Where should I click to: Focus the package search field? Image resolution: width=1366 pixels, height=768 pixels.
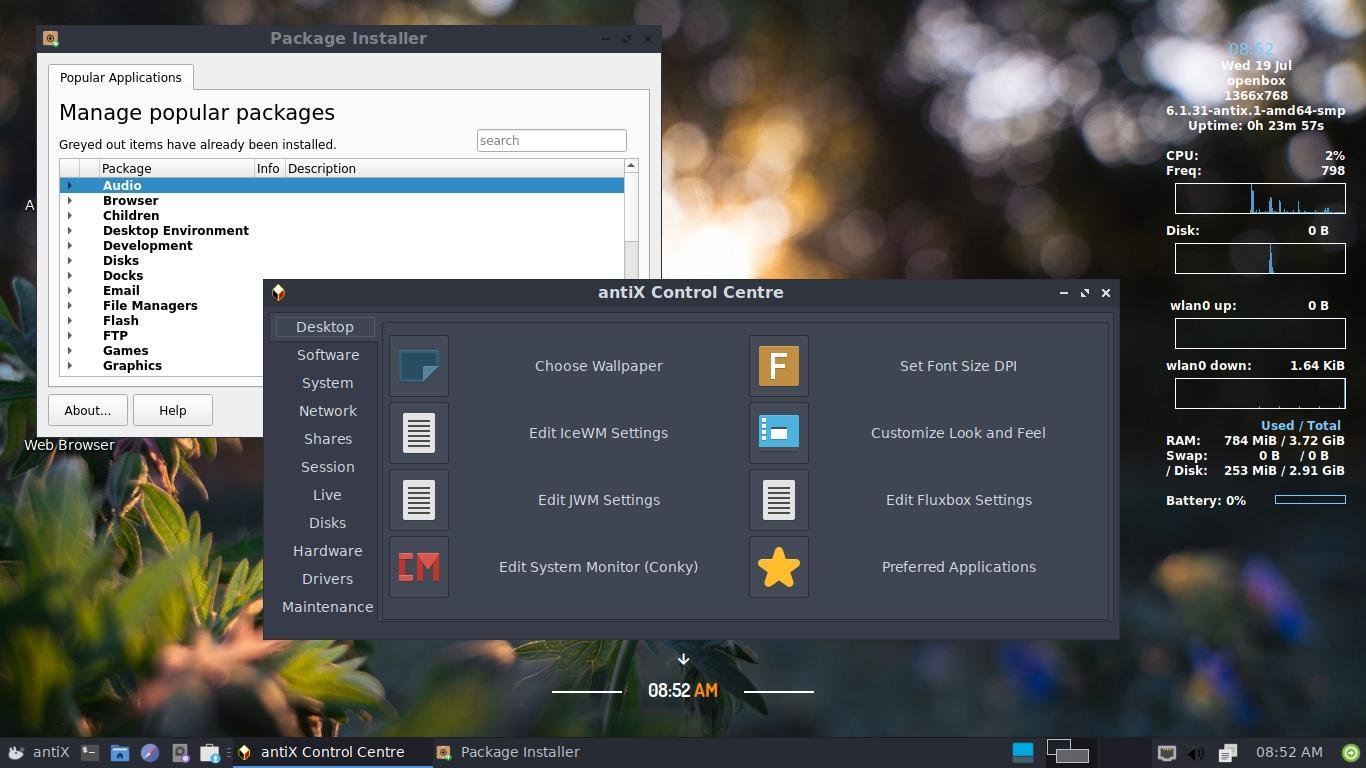coord(552,141)
